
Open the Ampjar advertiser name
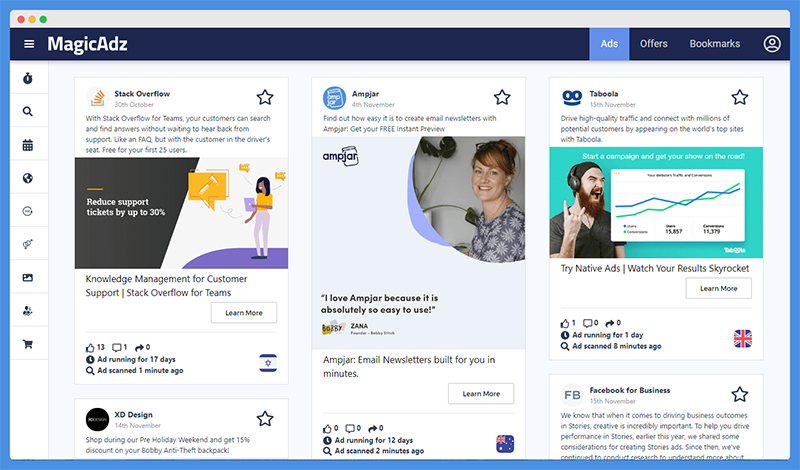pyautogui.click(x=365, y=94)
